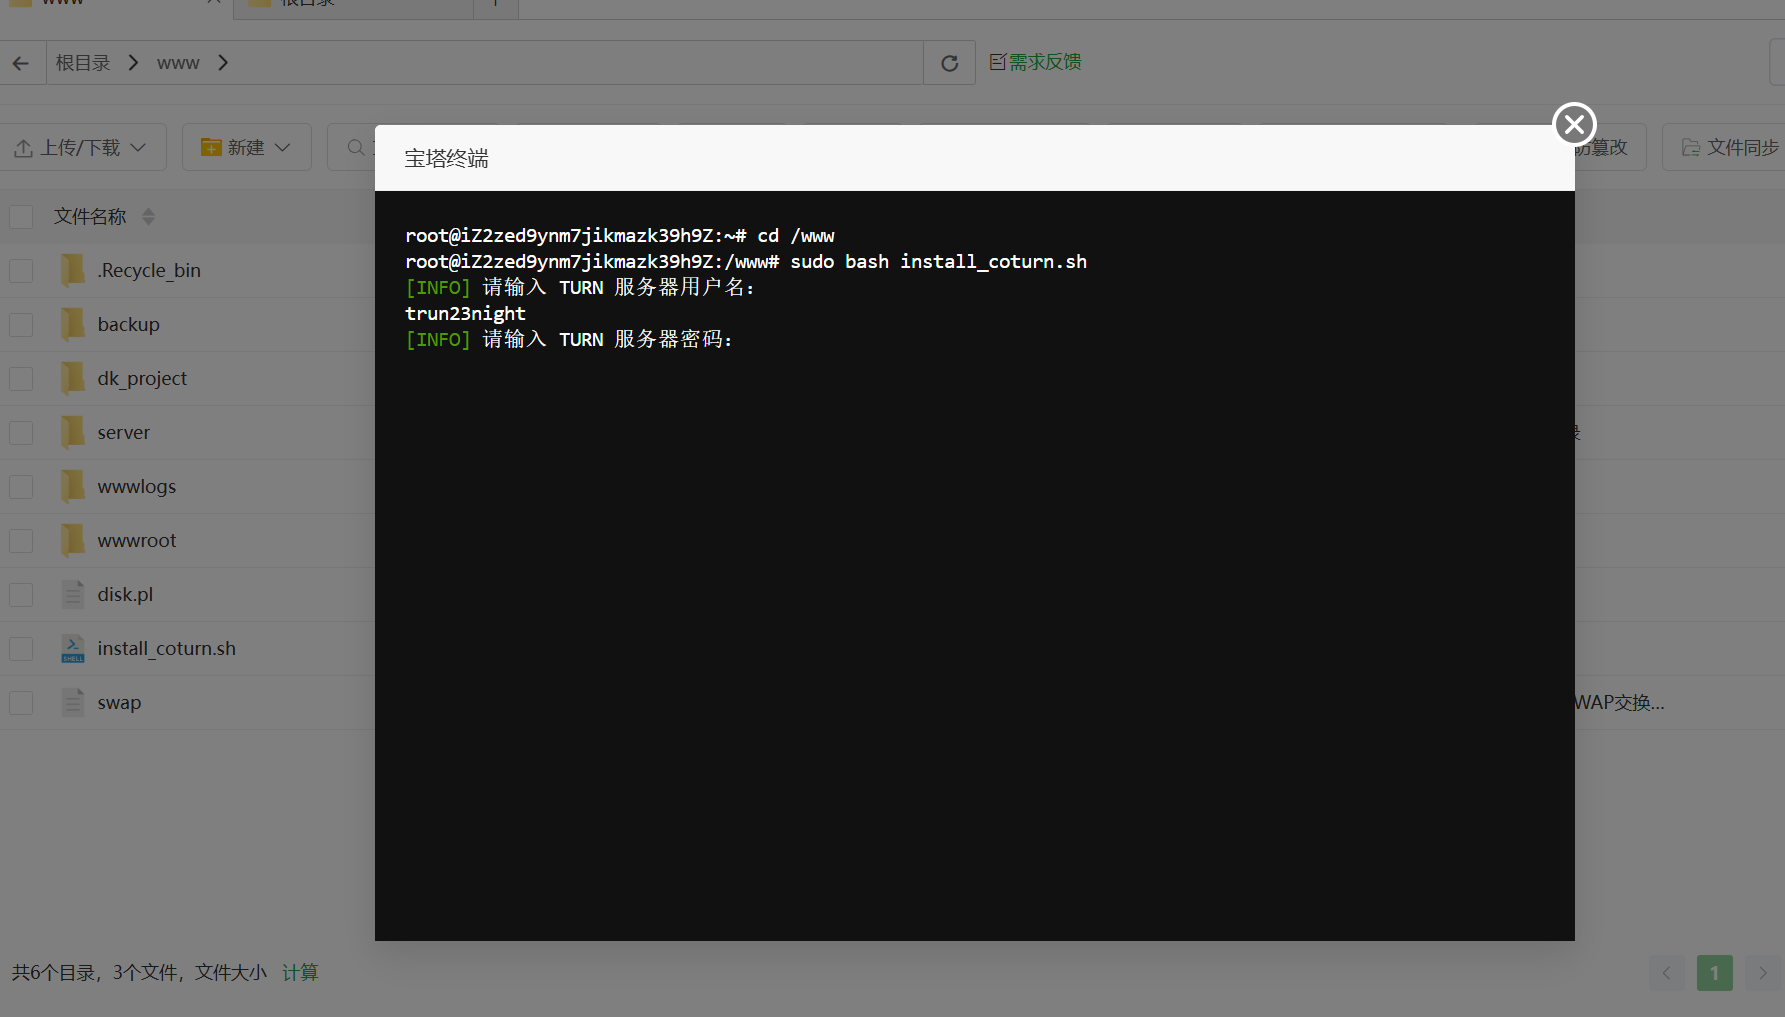
Task: Click the 文件名称 column header
Action: click(90, 217)
